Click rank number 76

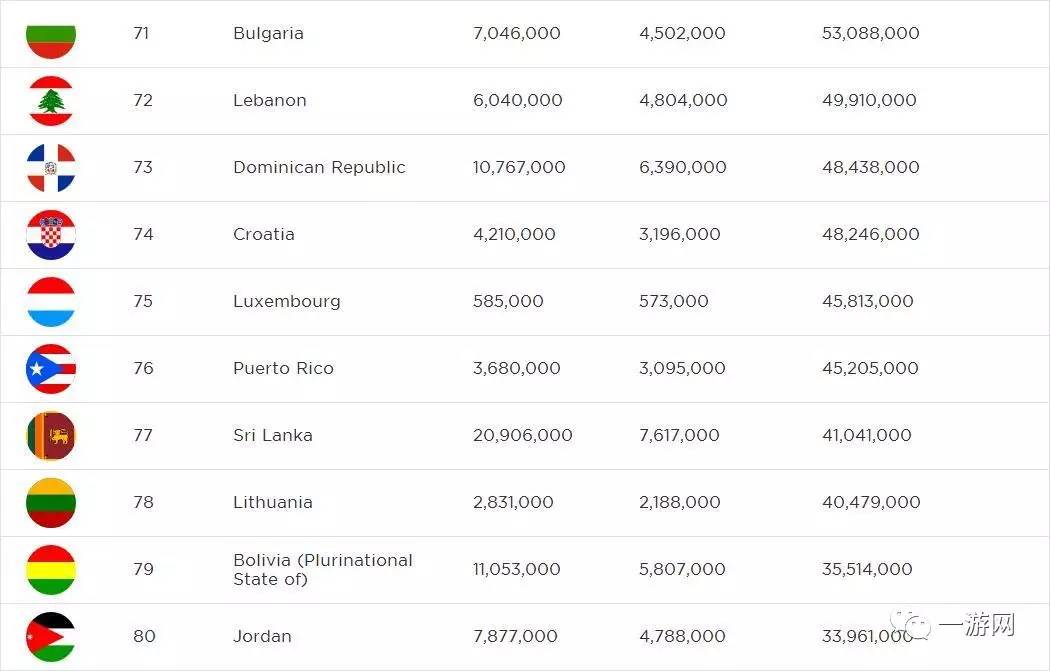point(143,369)
